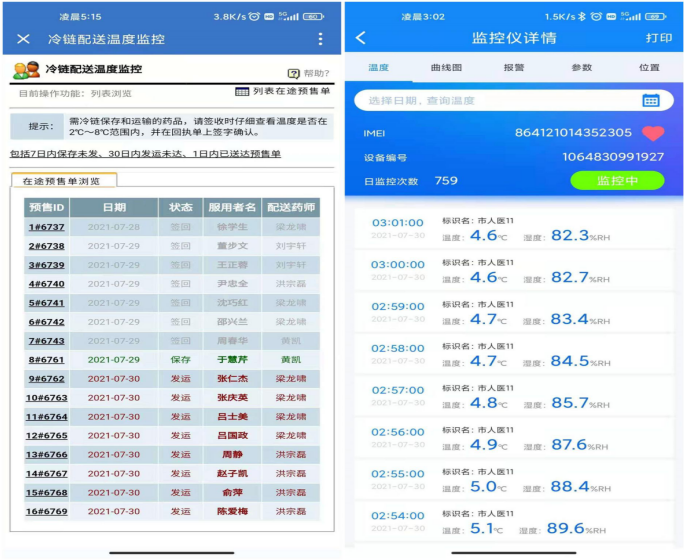The image size is (684, 560).
Task: Switch to the 曲线图 tab
Action: (x=446, y=68)
